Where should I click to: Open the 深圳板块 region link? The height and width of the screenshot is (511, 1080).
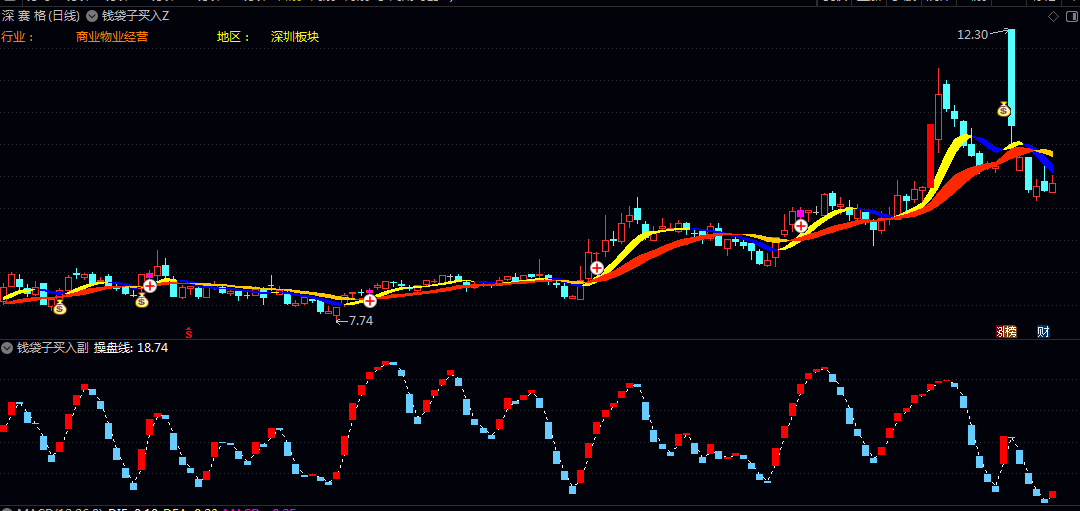click(295, 36)
